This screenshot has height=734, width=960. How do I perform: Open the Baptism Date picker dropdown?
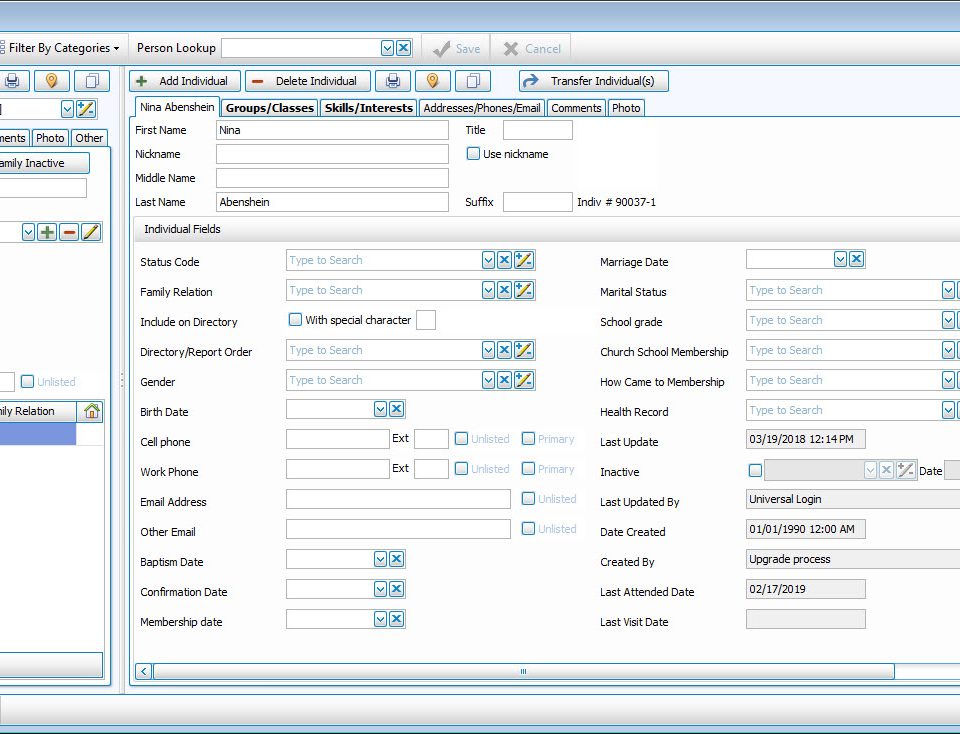click(380, 559)
